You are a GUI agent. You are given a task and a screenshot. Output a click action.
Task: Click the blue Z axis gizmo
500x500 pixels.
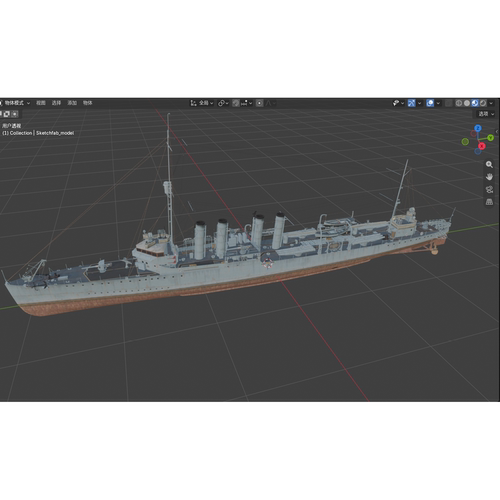click(478, 128)
